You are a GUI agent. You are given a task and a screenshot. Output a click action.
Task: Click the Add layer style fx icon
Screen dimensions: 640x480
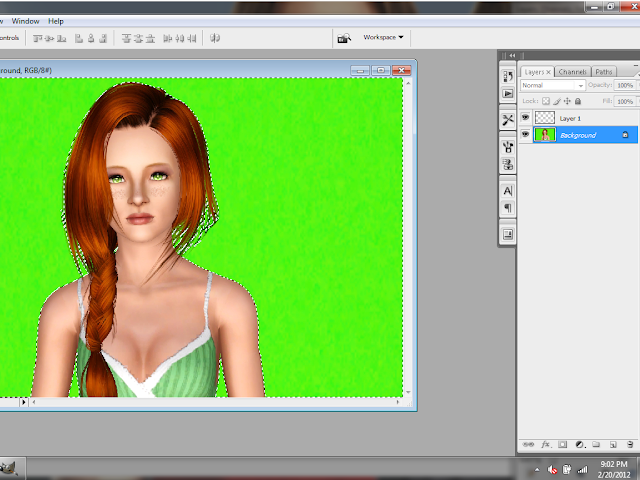click(546, 443)
